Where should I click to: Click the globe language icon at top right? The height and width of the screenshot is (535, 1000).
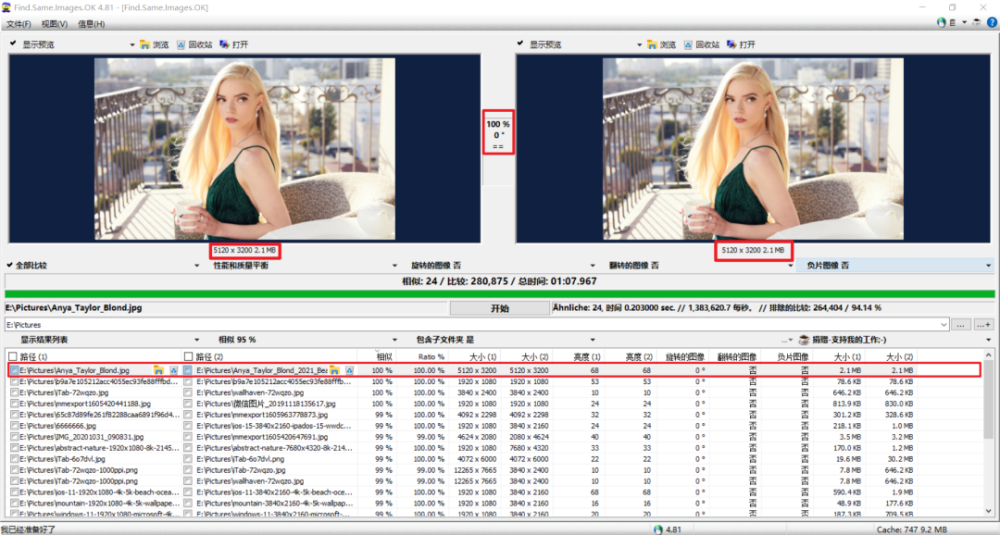(941, 22)
